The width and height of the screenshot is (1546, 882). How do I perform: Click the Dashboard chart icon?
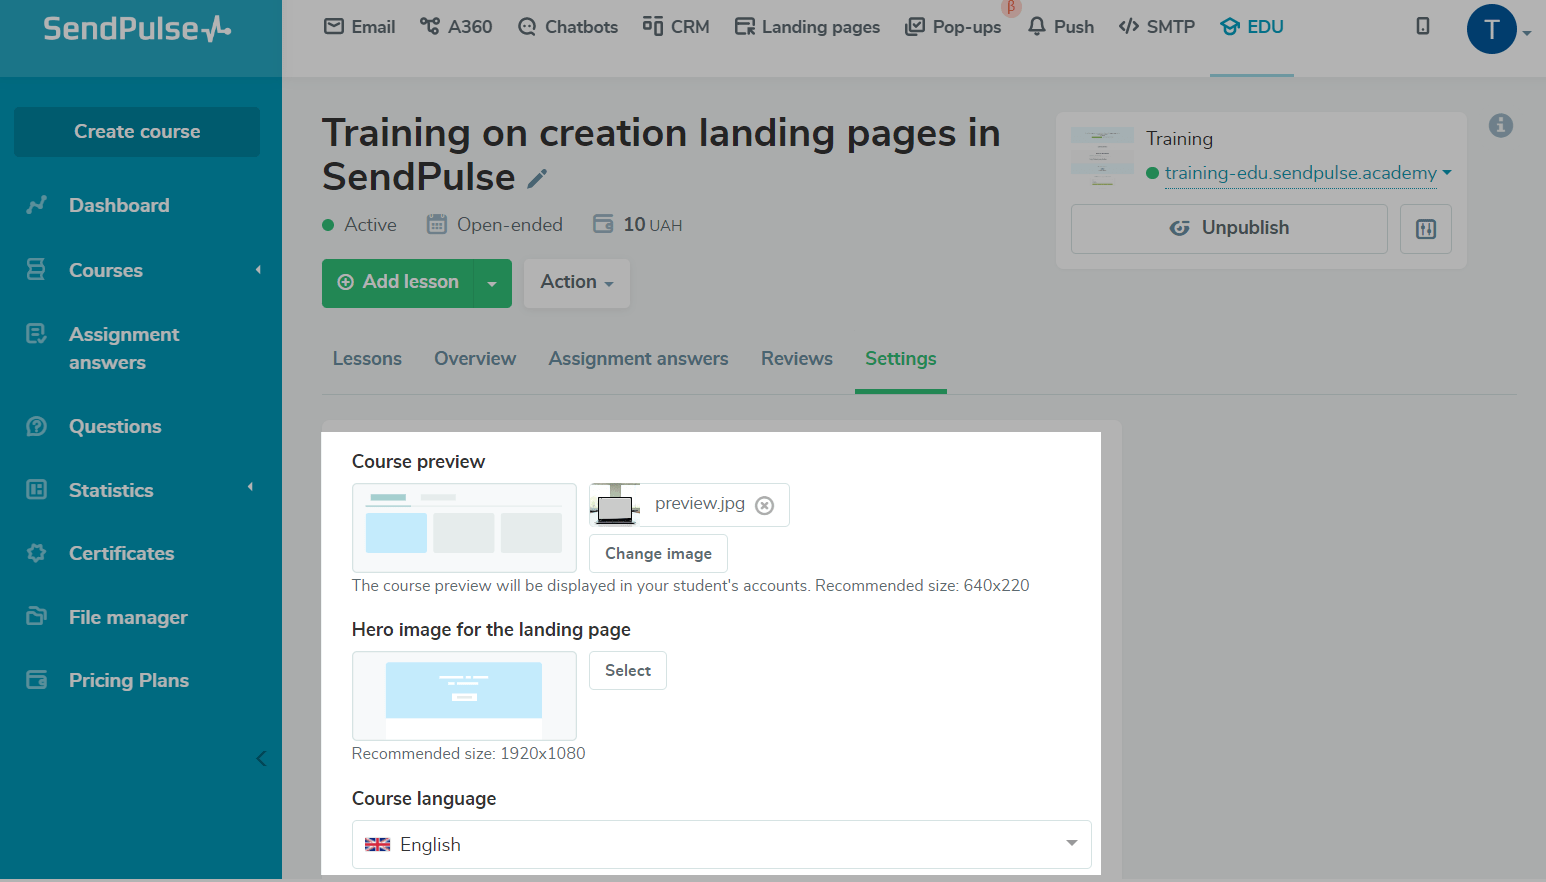click(x=37, y=205)
